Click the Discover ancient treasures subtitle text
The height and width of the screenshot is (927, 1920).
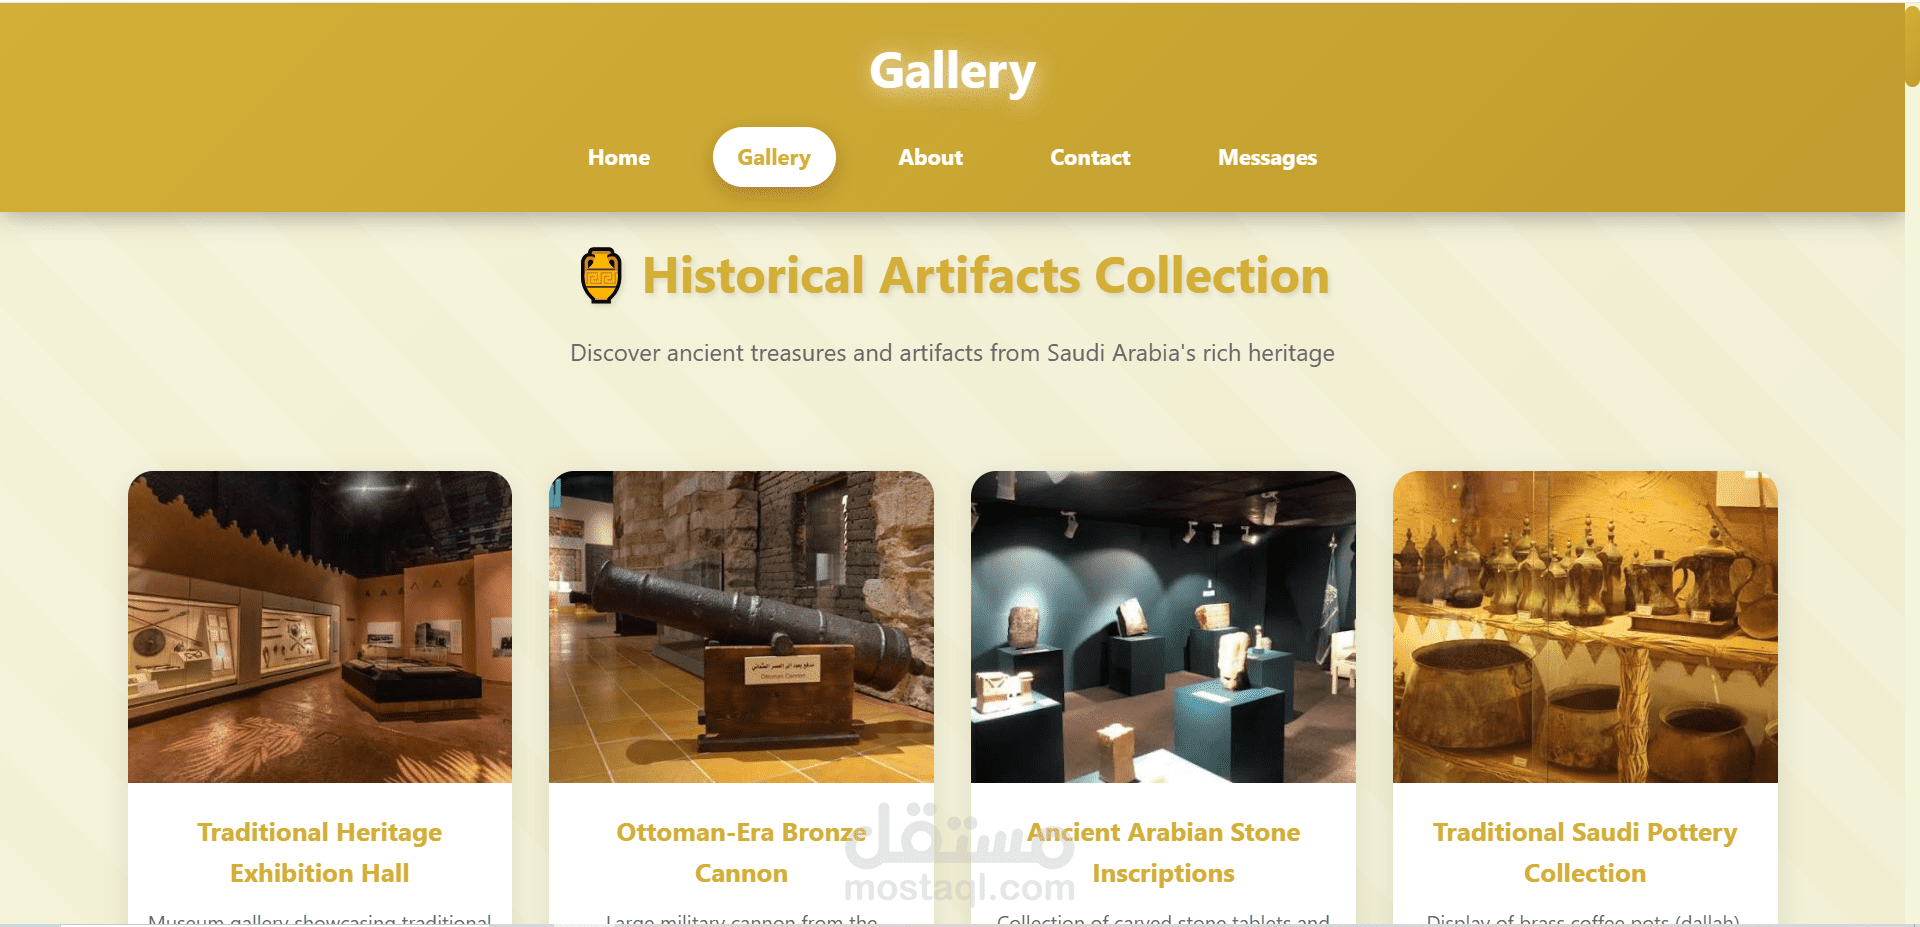[x=952, y=353]
